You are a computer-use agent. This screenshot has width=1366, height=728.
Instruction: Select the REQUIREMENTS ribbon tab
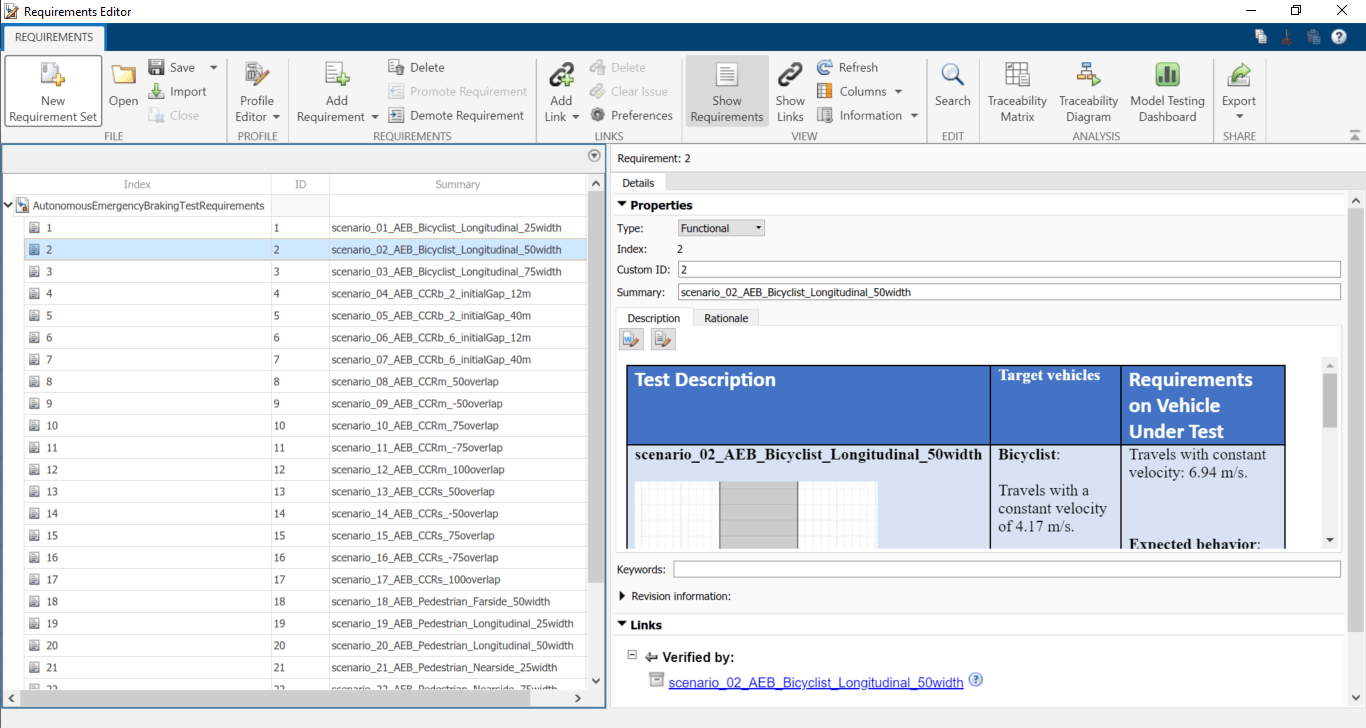[54, 38]
